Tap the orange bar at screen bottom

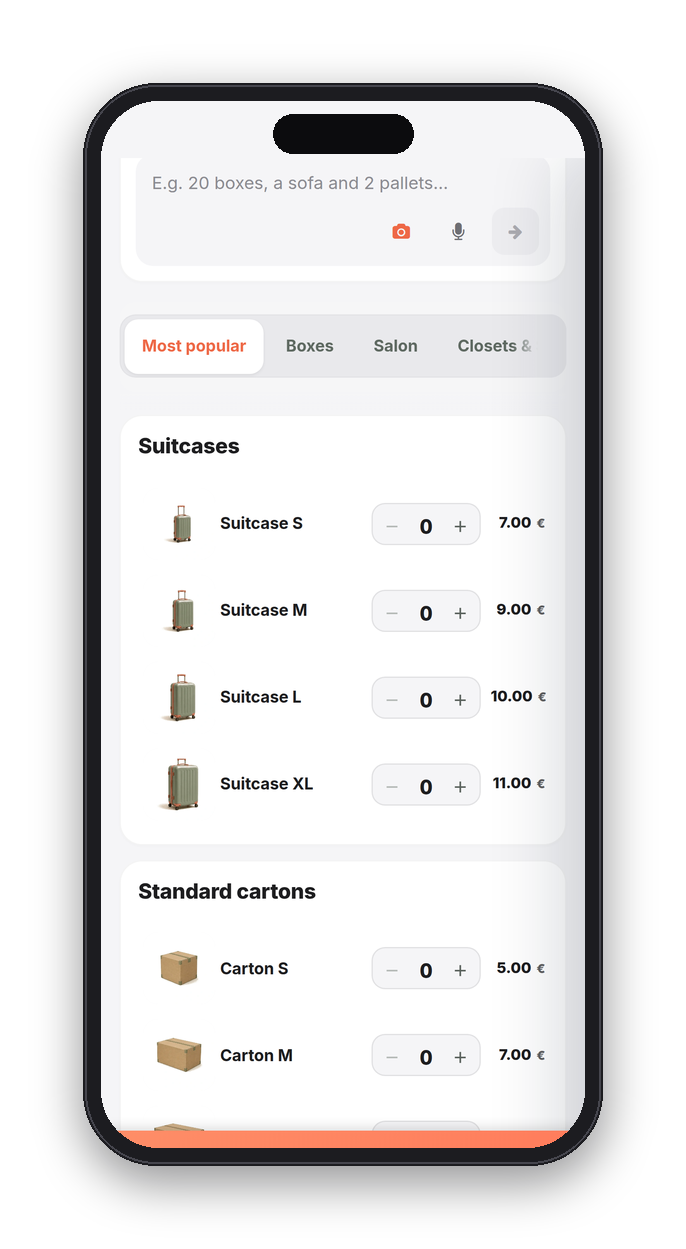[x=343, y=1139]
